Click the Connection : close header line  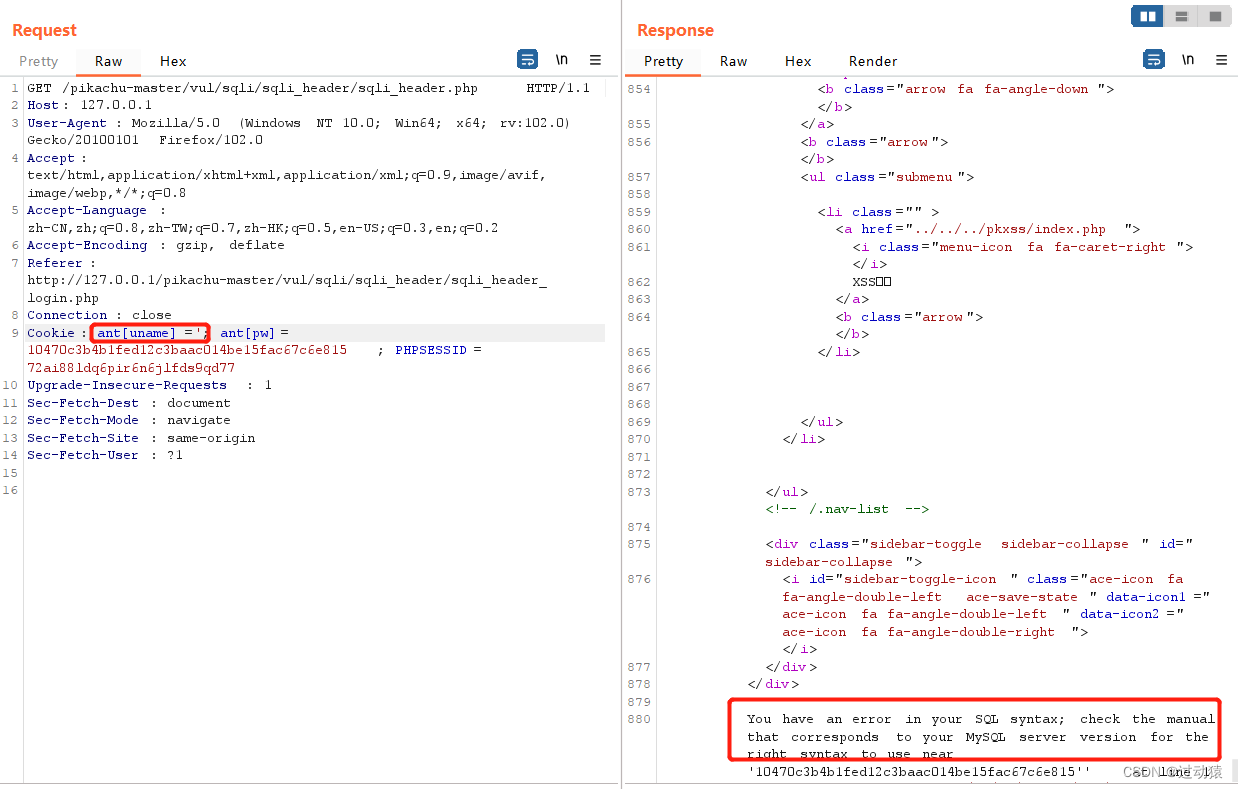coord(99,315)
